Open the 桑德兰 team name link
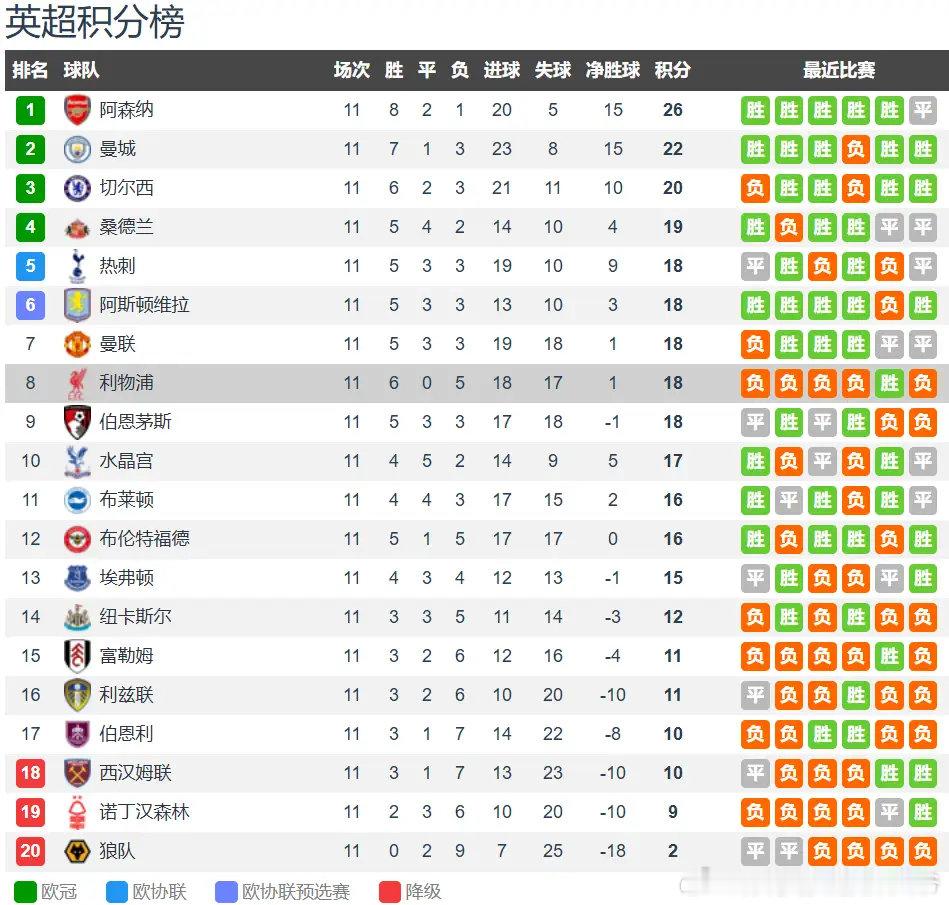Image resolution: width=949 pixels, height=905 pixels. 126,227
